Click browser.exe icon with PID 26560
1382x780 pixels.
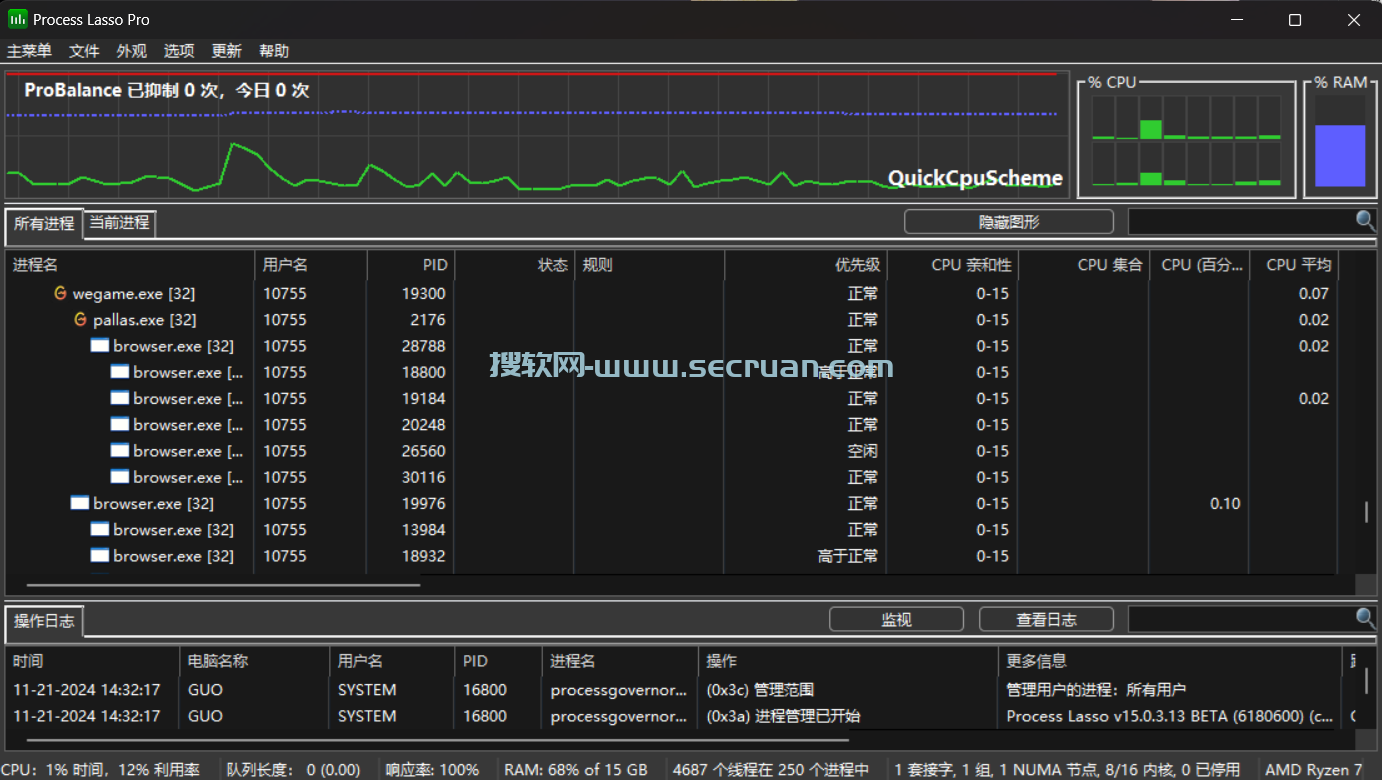pos(120,451)
